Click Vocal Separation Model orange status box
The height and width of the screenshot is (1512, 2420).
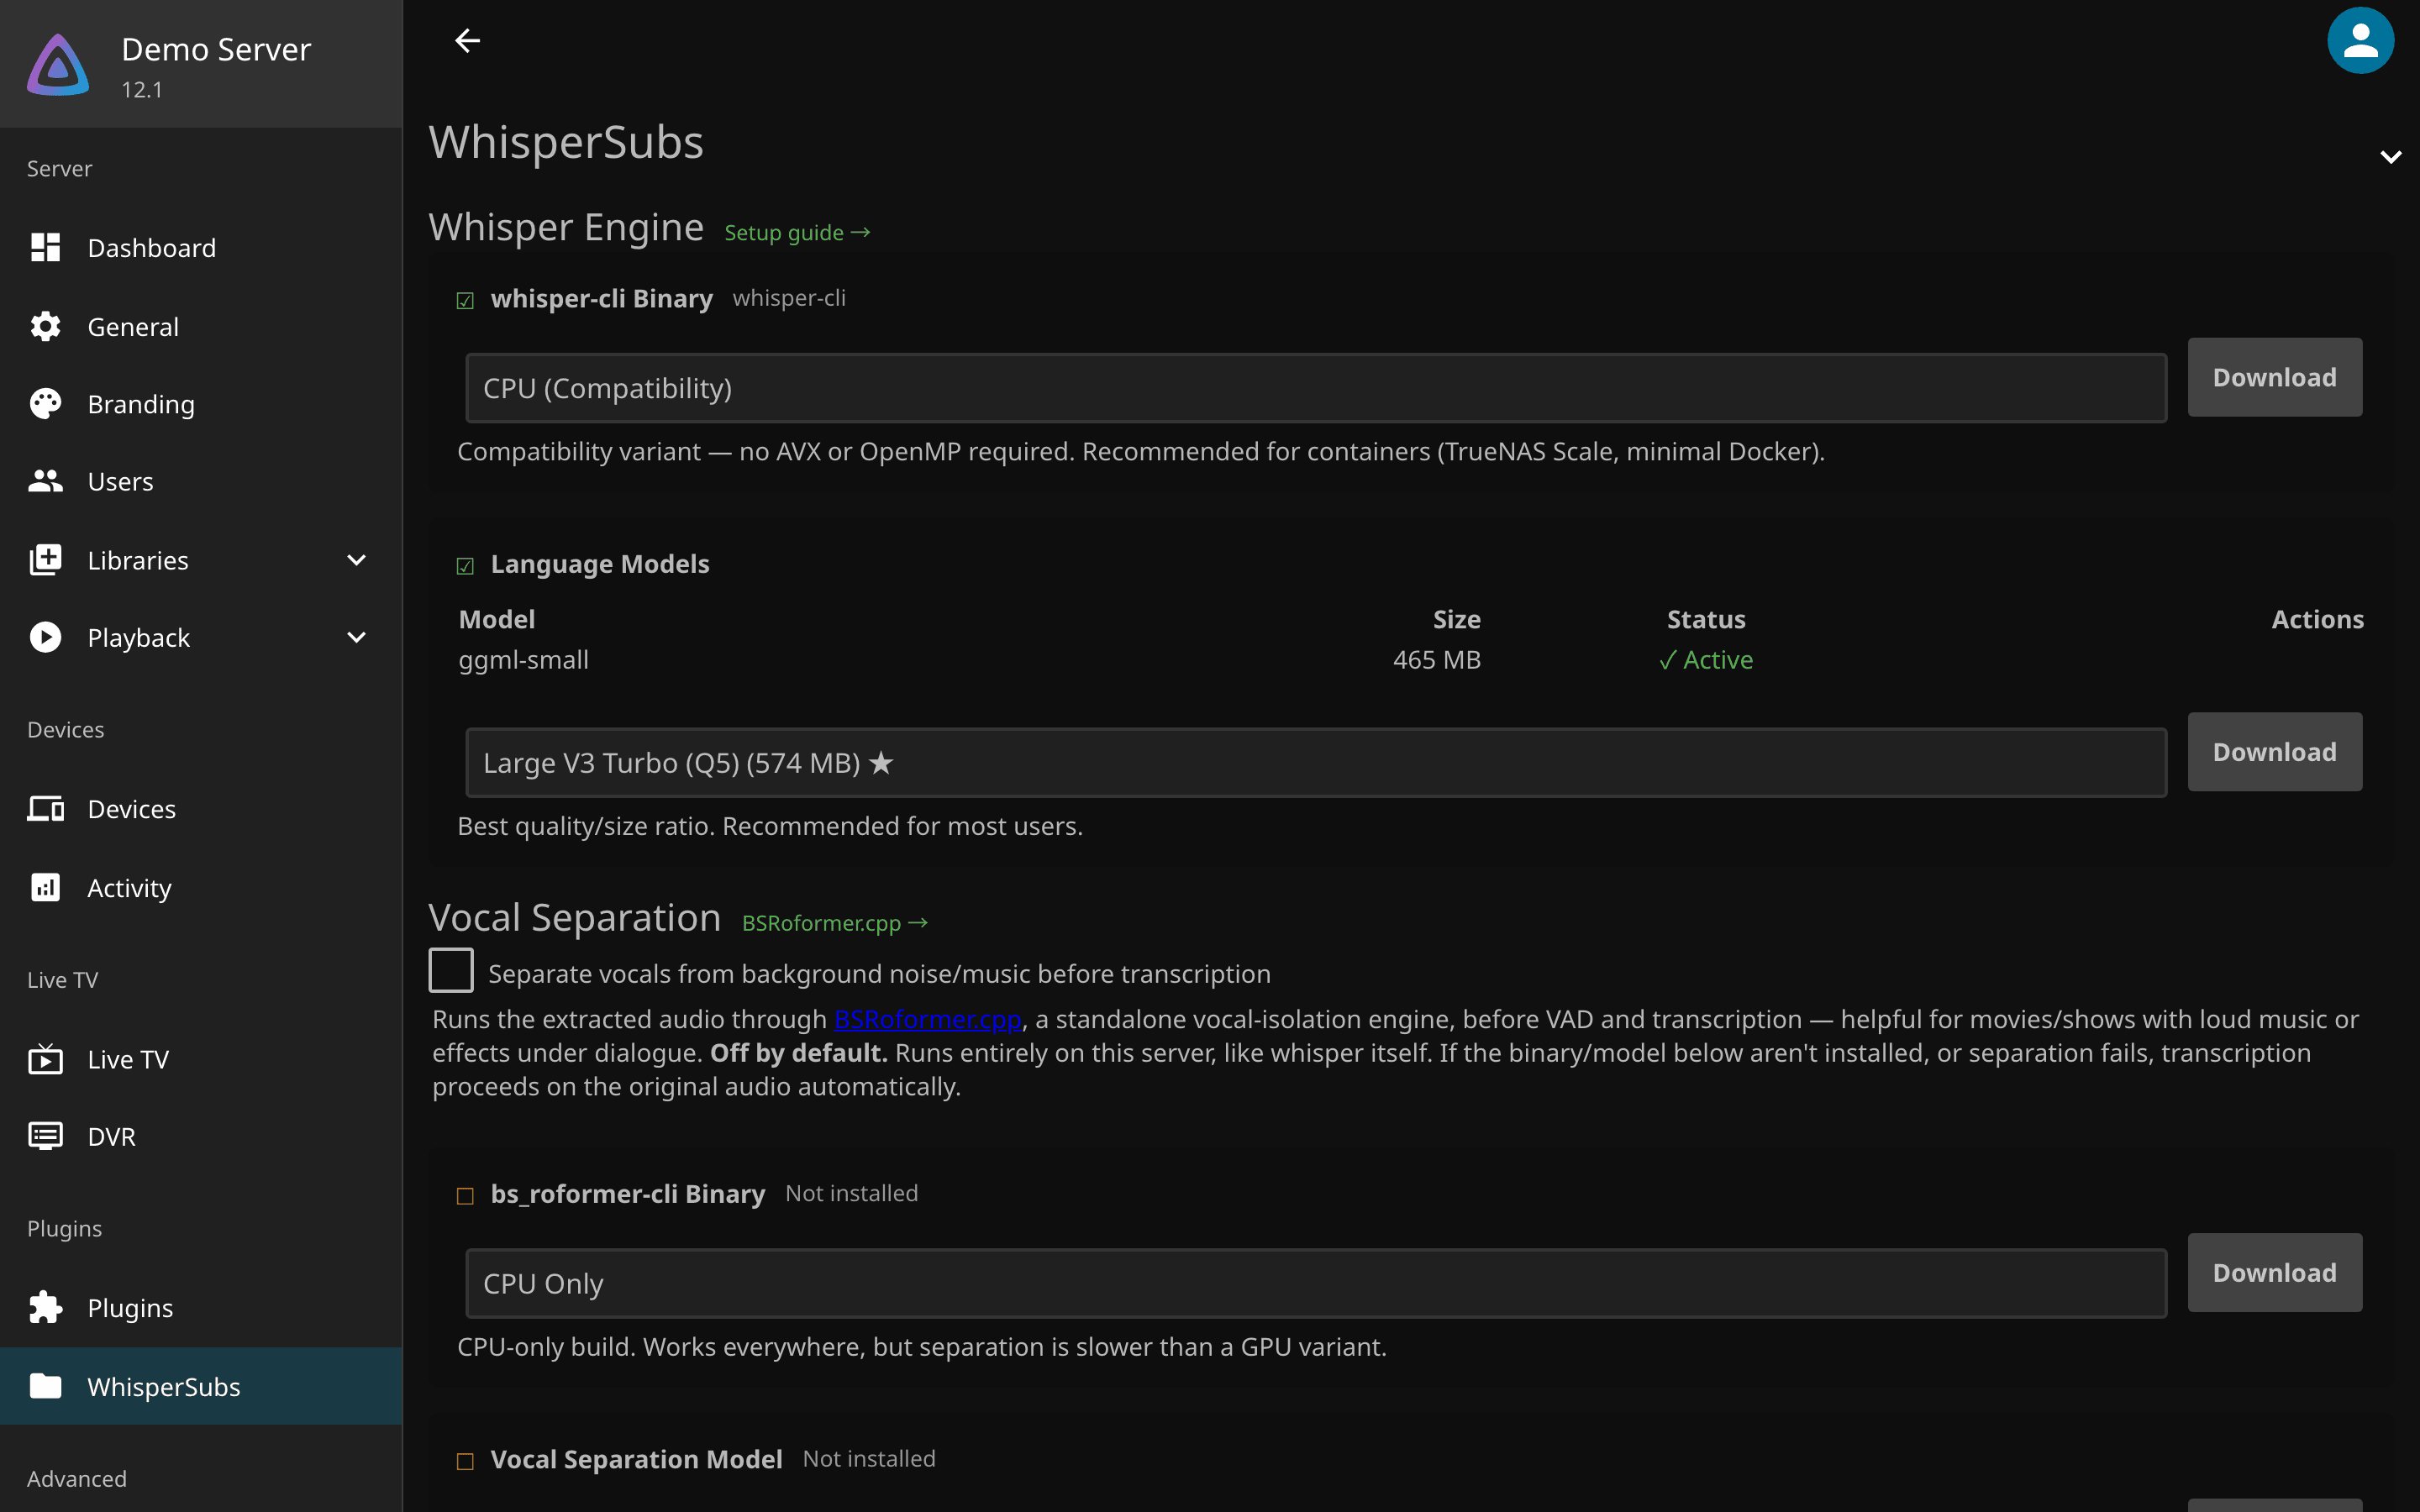465,1462
